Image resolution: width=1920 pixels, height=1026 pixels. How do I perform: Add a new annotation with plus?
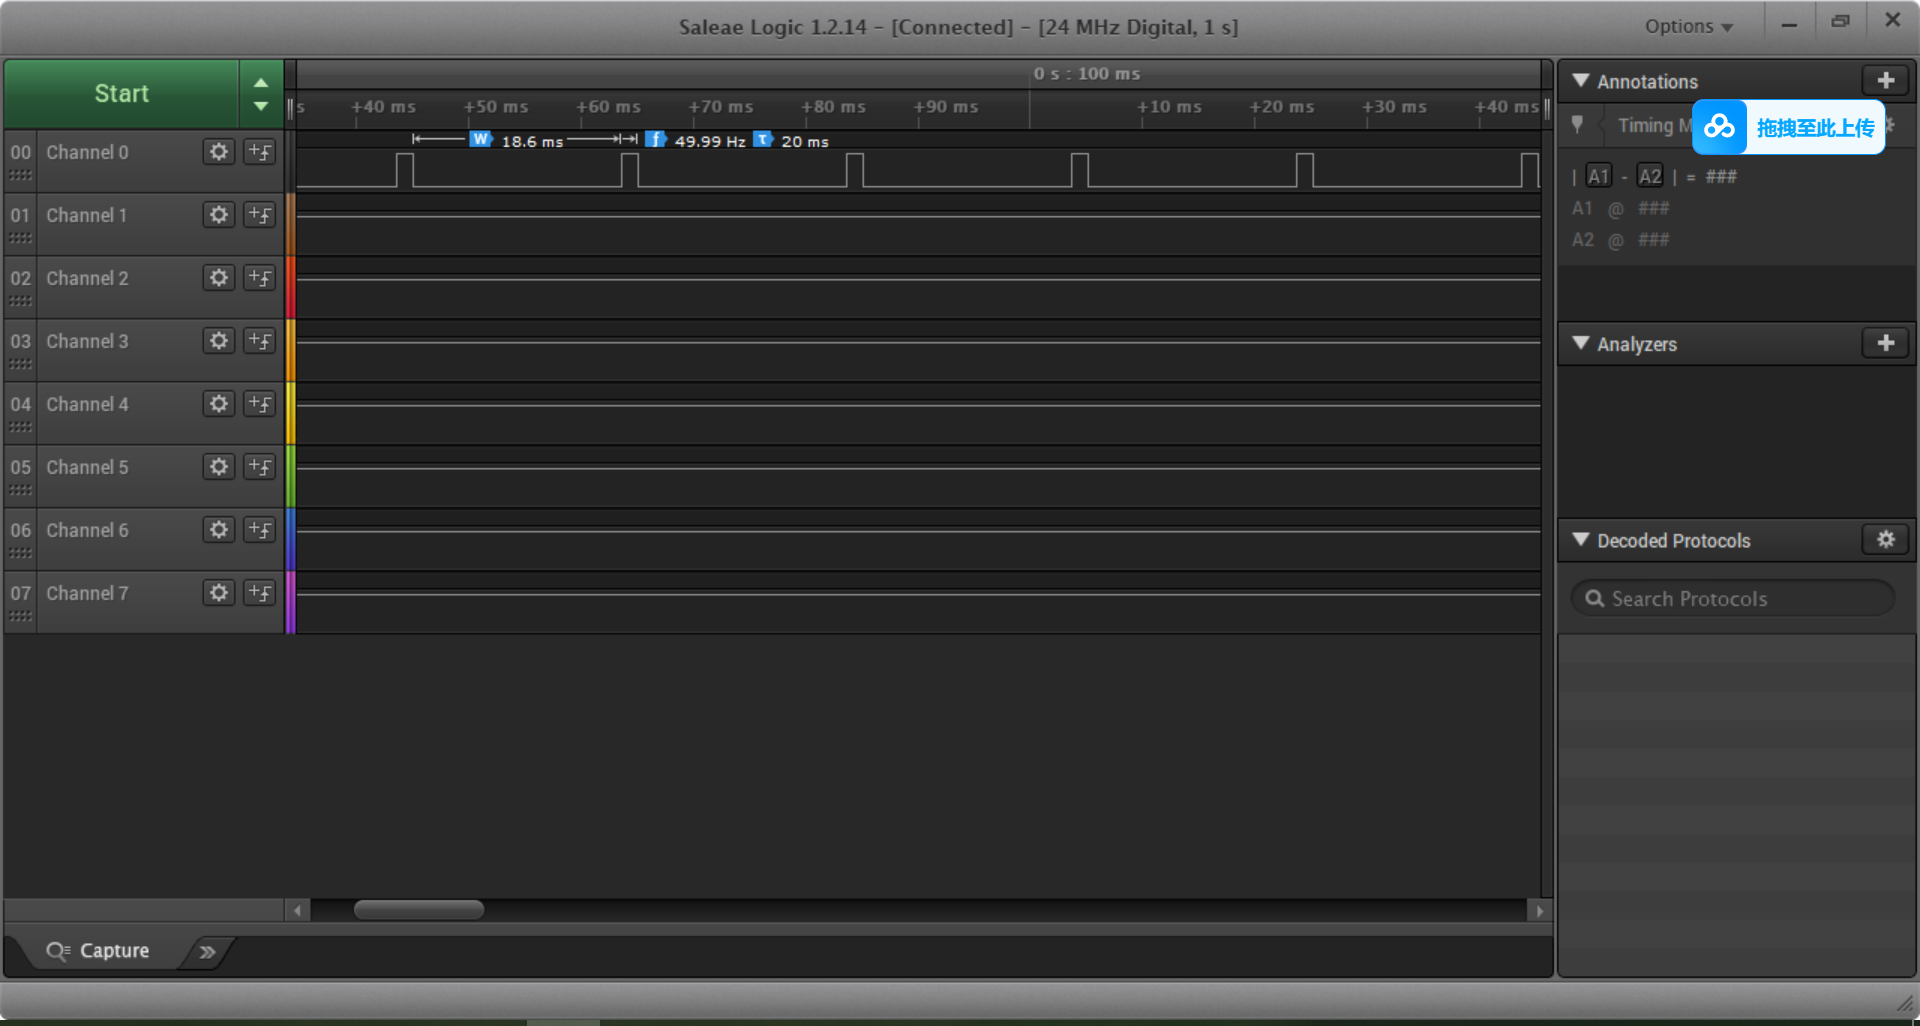(x=1885, y=81)
